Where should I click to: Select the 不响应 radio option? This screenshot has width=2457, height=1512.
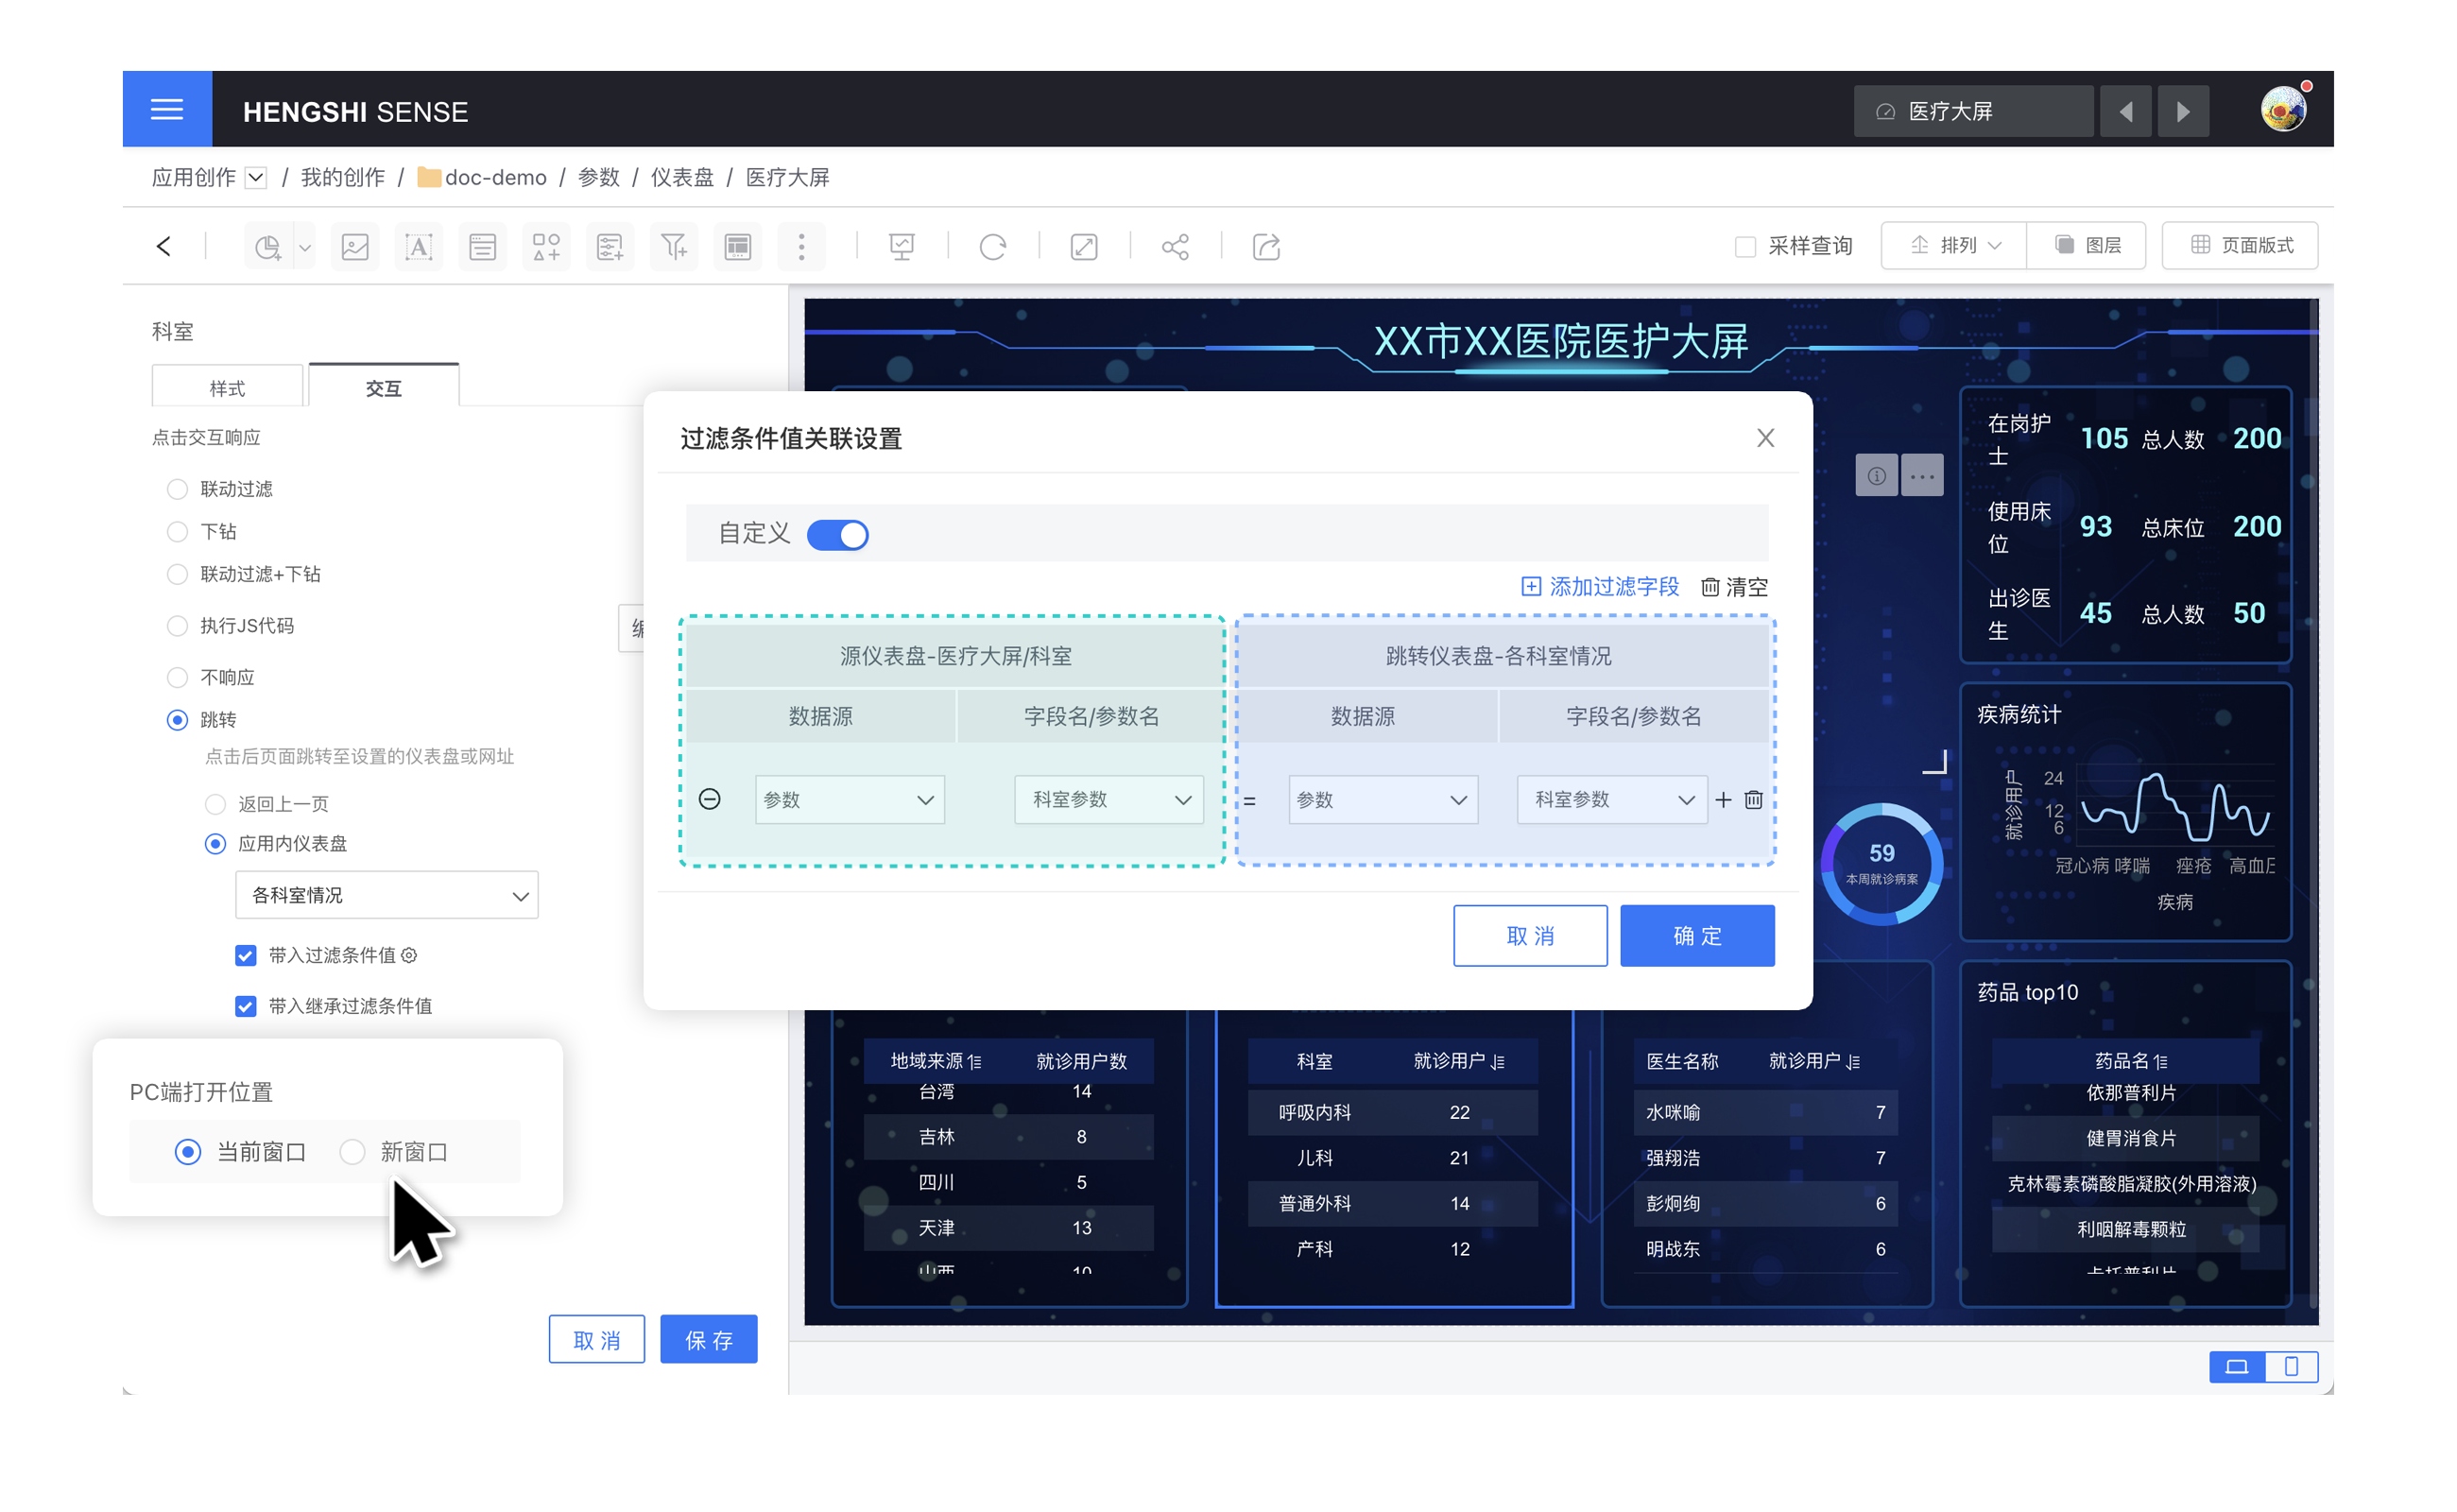point(177,678)
